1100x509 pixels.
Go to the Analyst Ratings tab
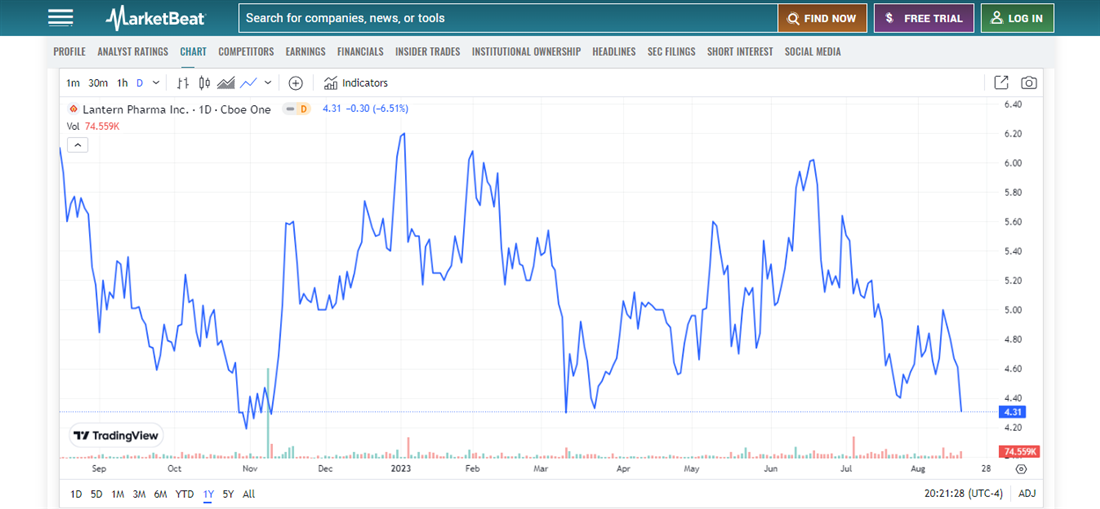click(x=133, y=52)
